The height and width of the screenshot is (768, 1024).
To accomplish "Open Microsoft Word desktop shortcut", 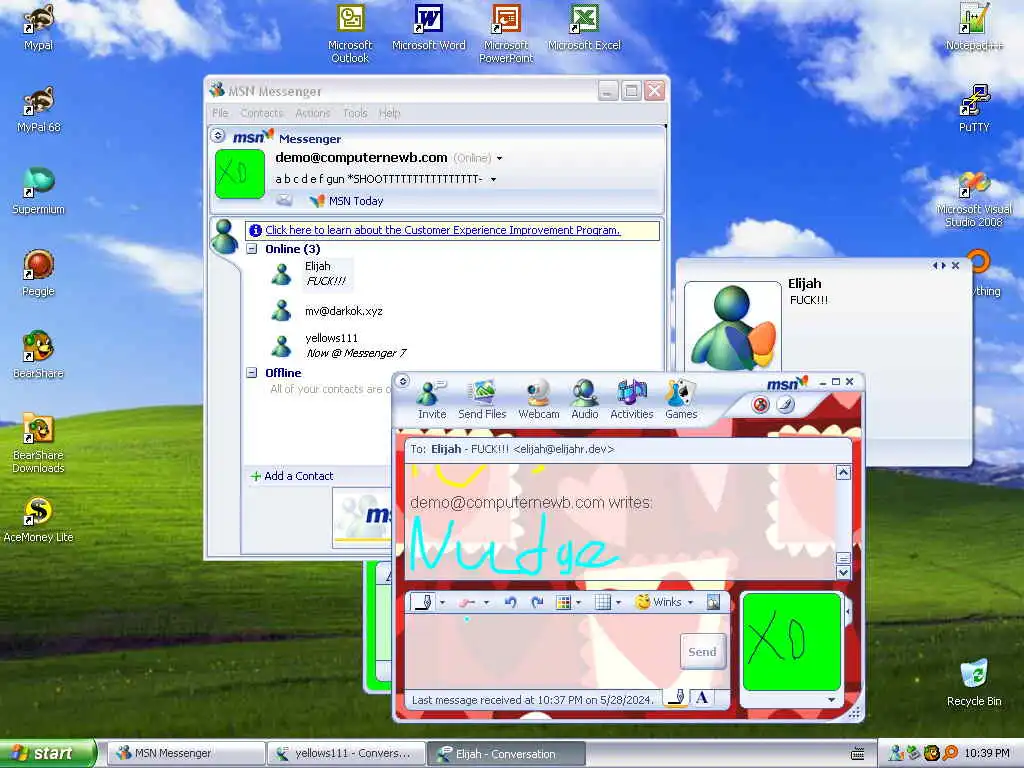I will point(428,28).
